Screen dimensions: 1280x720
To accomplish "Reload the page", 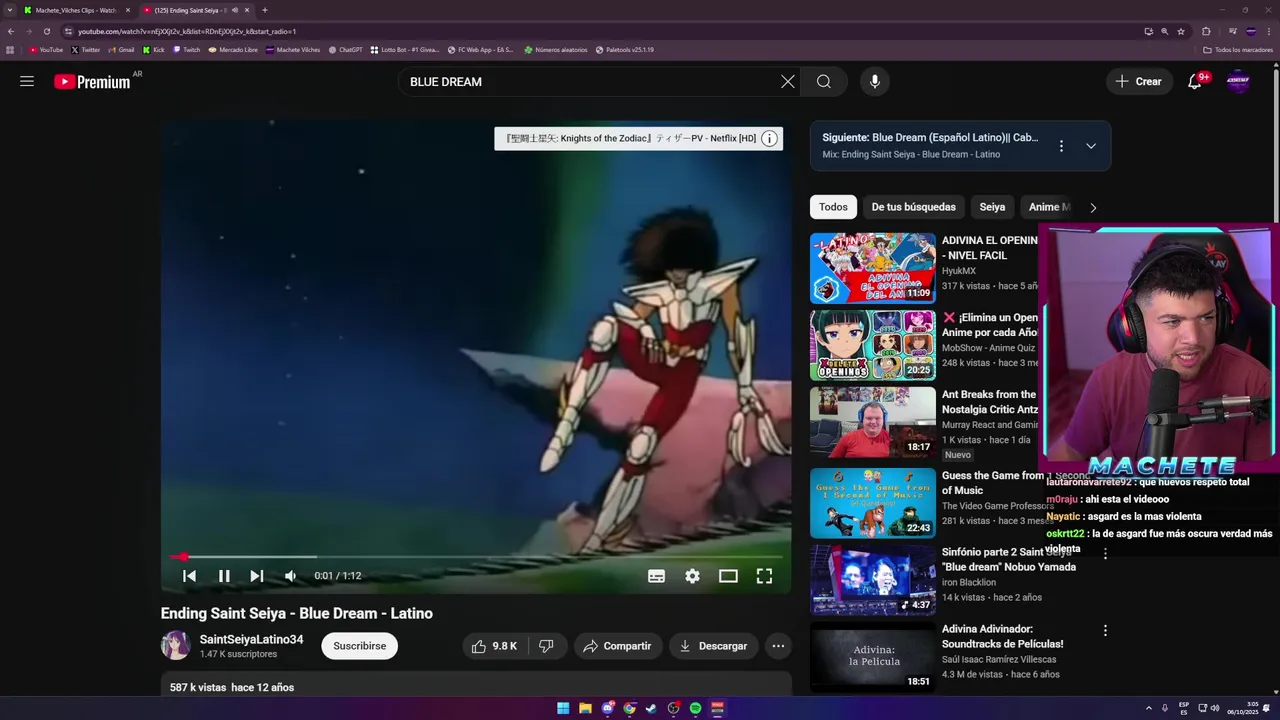I will pos(46,31).
